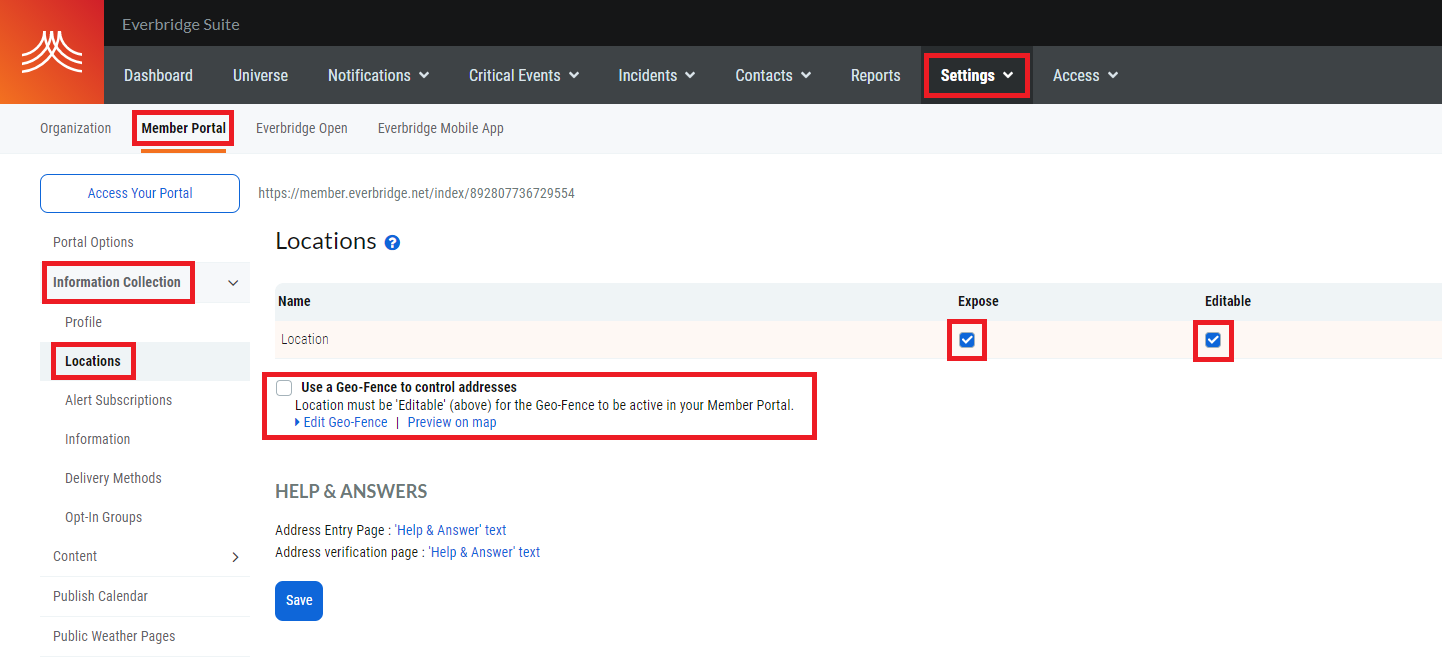Image resolution: width=1442 pixels, height=665 pixels.
Task: Open Delivery Methods in the sidebar
Action: pyautogui.click(x=113, y=478)
